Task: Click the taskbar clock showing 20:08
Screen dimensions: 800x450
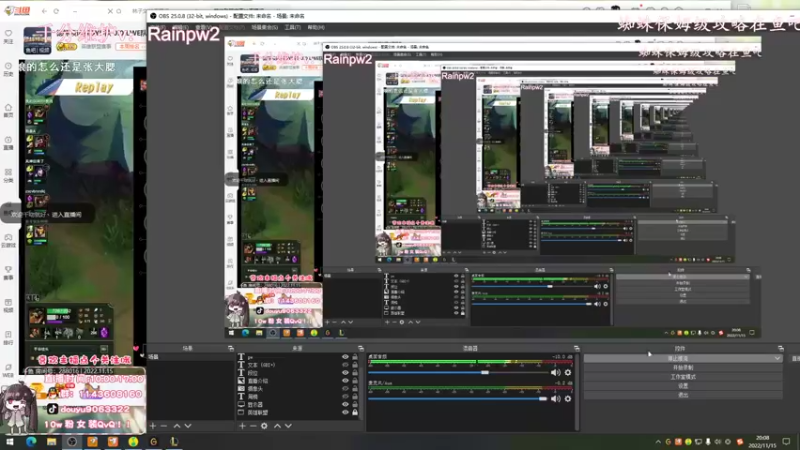Action: tap(762, 442)
